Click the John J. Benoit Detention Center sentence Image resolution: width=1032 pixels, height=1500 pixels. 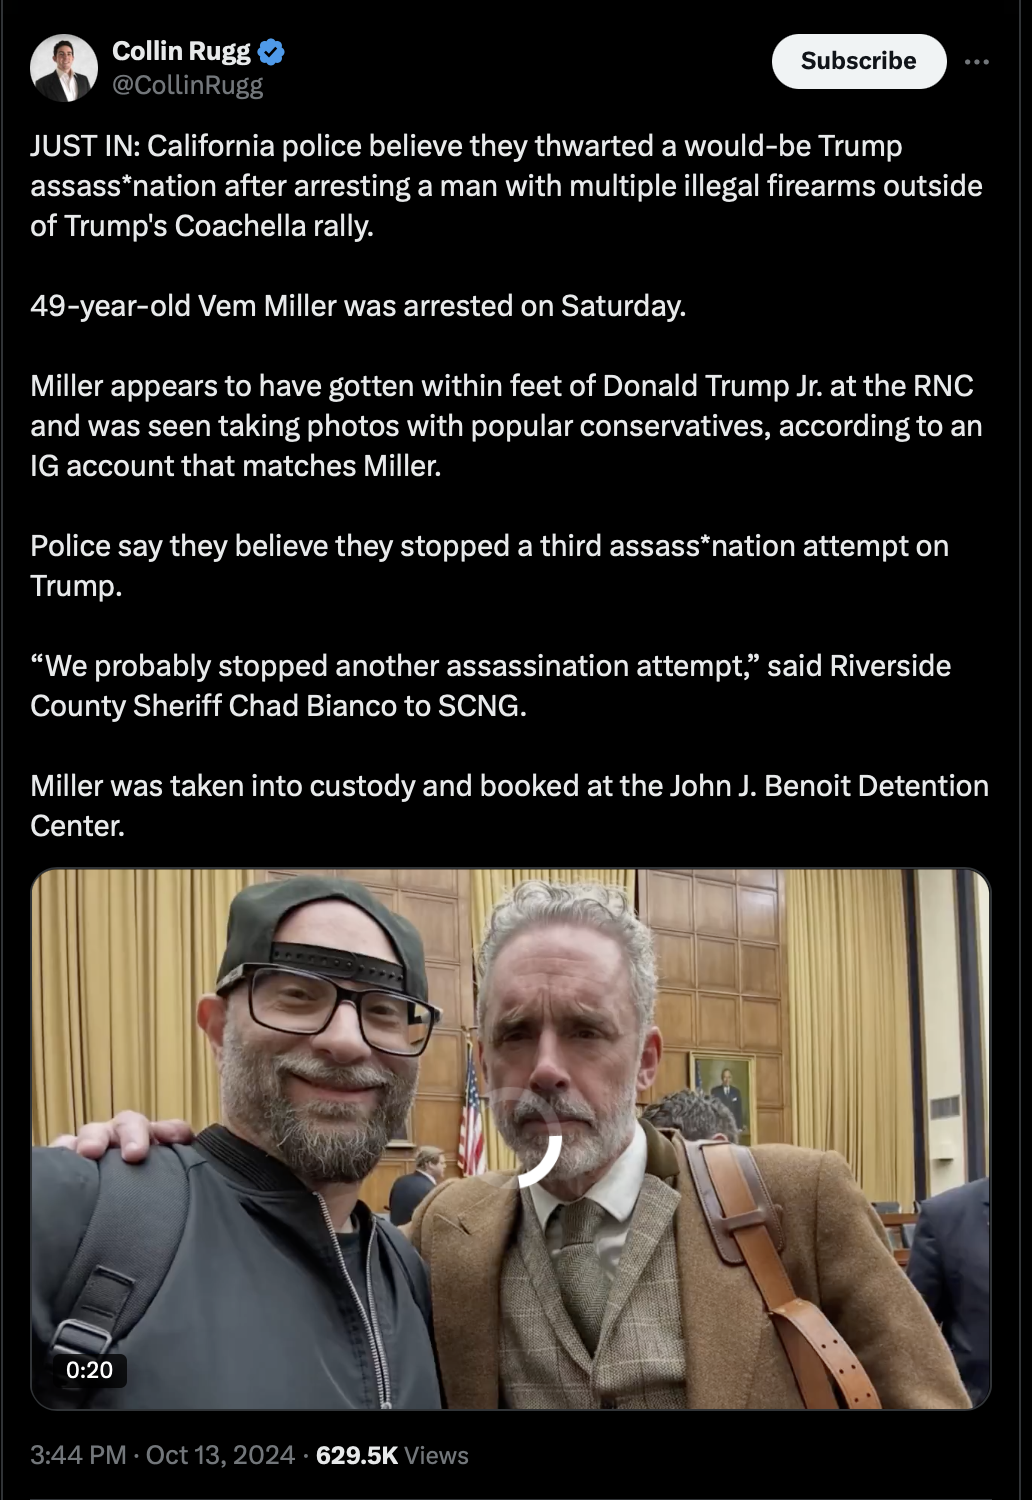510,805
